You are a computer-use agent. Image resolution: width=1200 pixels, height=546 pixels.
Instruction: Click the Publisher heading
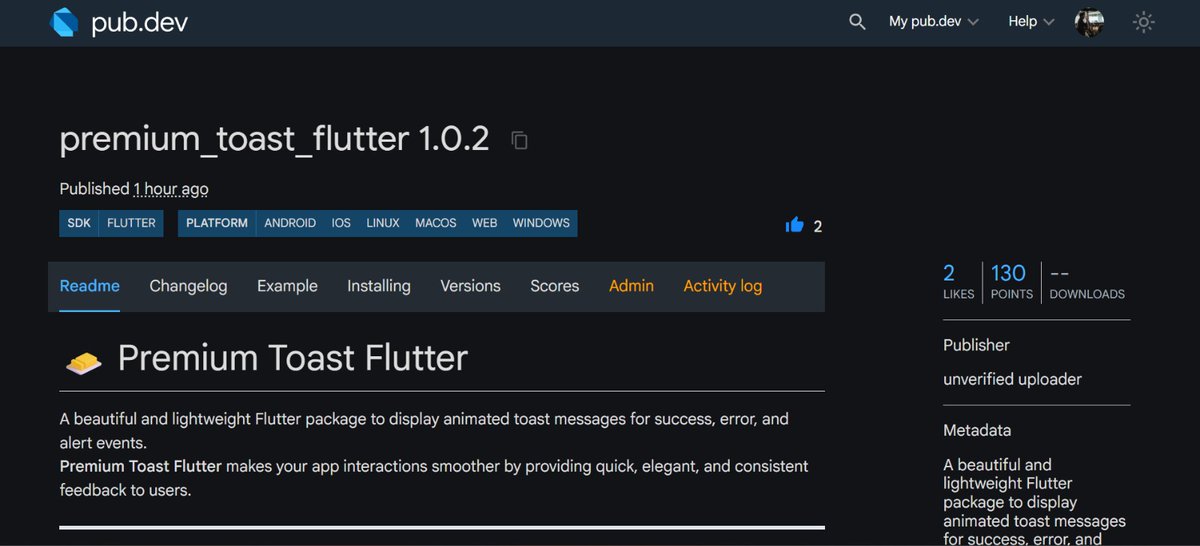coord(976,345)
